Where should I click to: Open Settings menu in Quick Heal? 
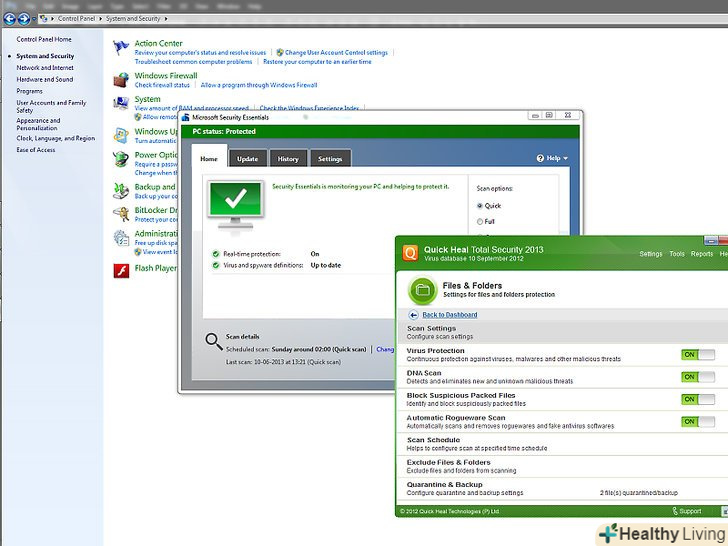pos(650,254)
